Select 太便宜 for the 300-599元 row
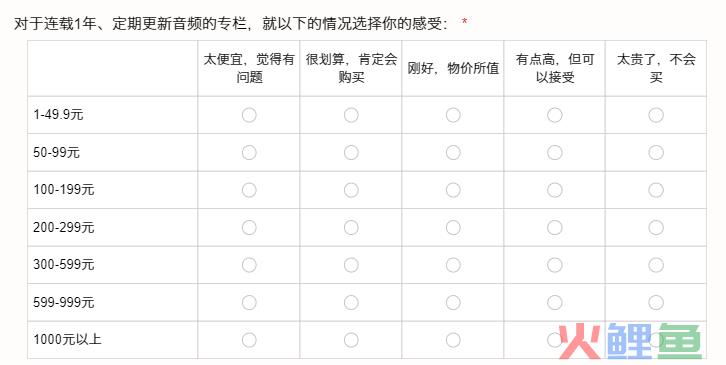Viewport: 726px width, 365px height. pos(249,265)
